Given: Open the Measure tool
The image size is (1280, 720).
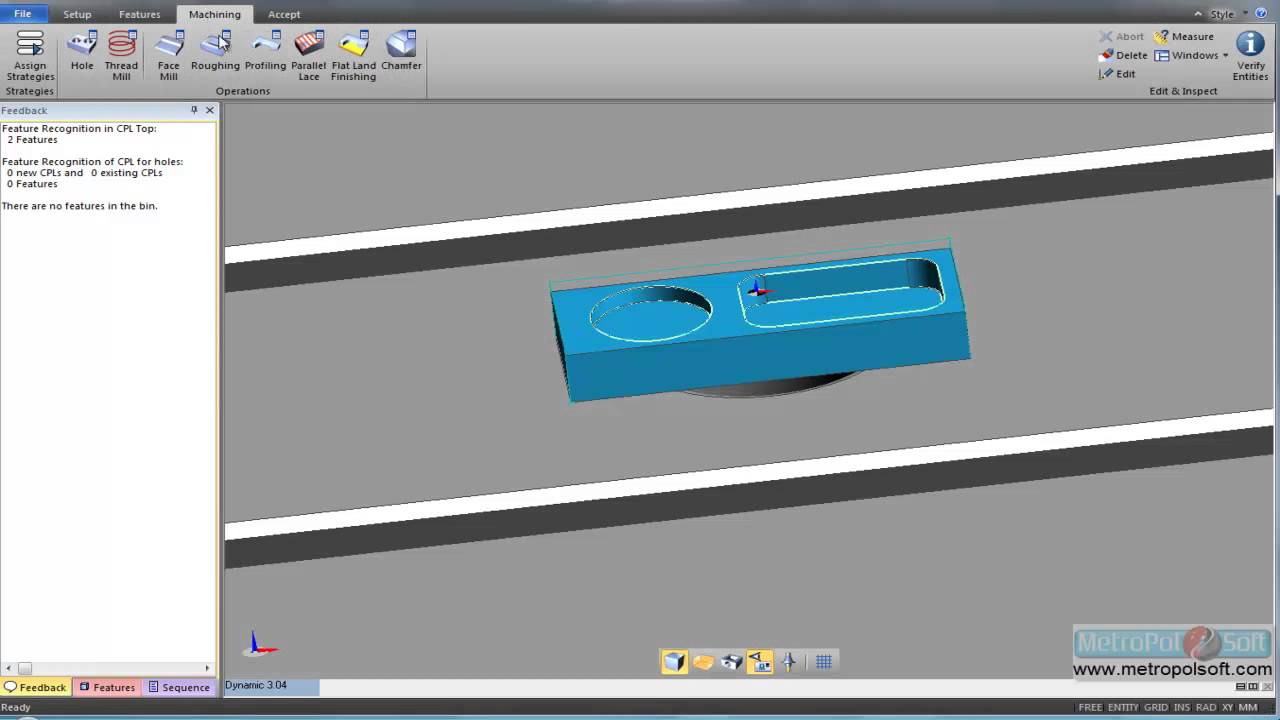Looking at the screenshot, I should coord(1184,36).
